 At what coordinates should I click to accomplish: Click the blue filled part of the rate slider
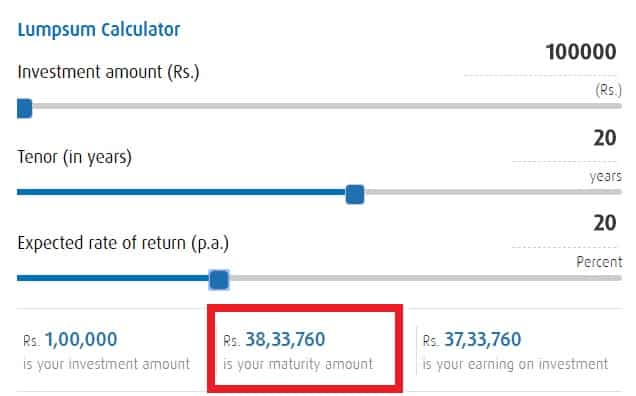[x=113, y=278]
